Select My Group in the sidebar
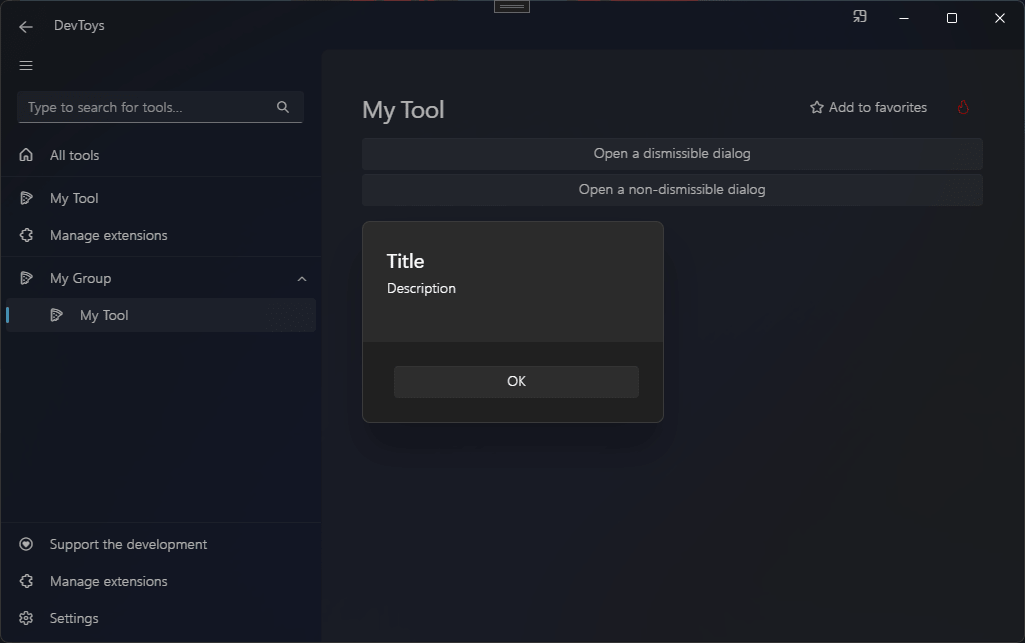This screenshot has height=643, width=1025. tap(80, 278)
